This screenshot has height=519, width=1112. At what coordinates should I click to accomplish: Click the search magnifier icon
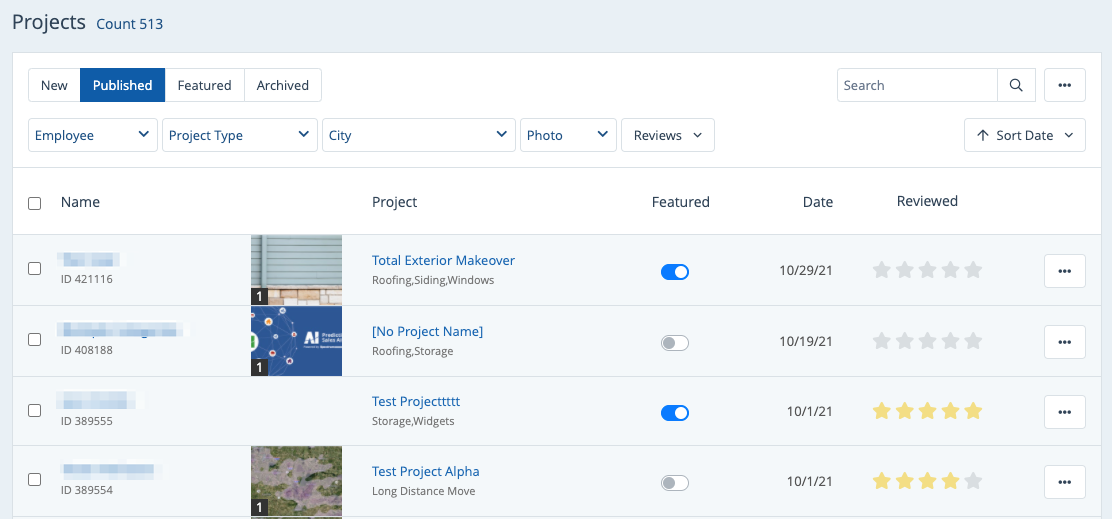[1016, 85]
